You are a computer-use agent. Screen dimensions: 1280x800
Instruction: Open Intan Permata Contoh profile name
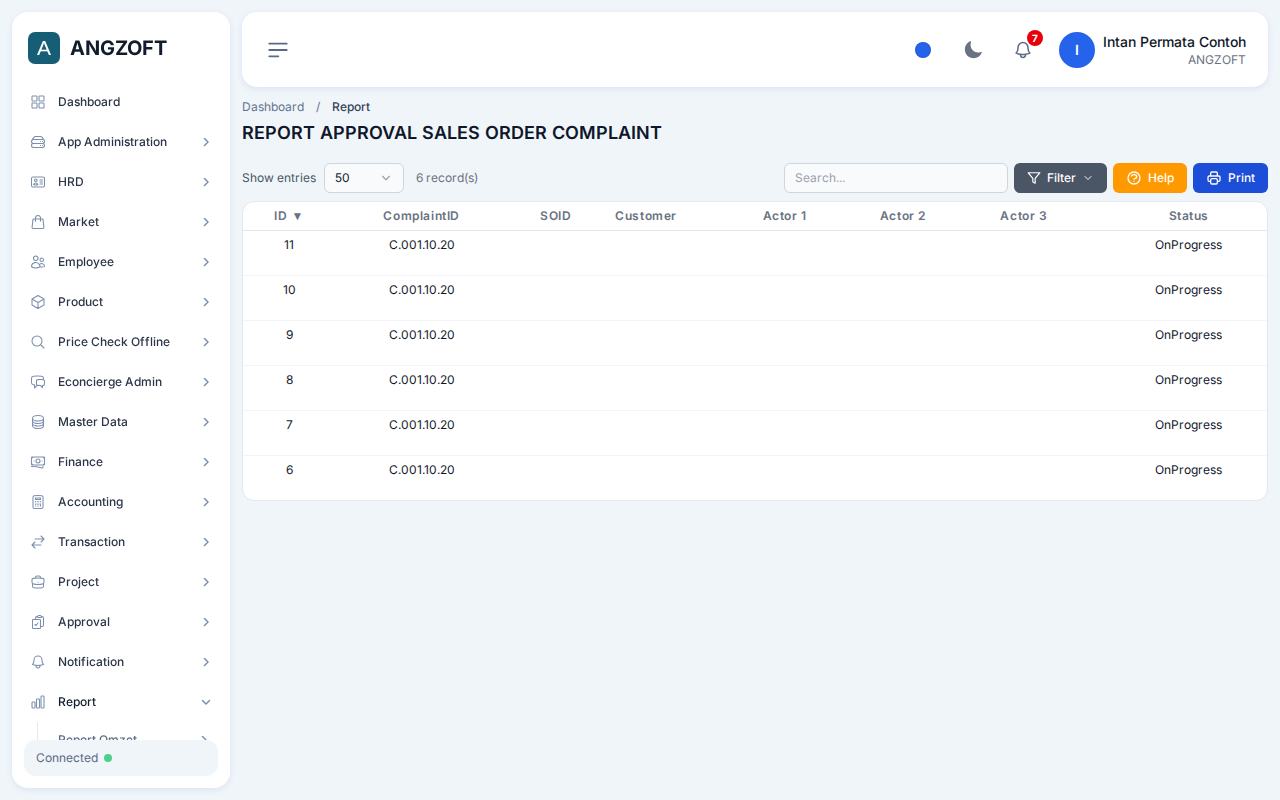point(1174,42)
